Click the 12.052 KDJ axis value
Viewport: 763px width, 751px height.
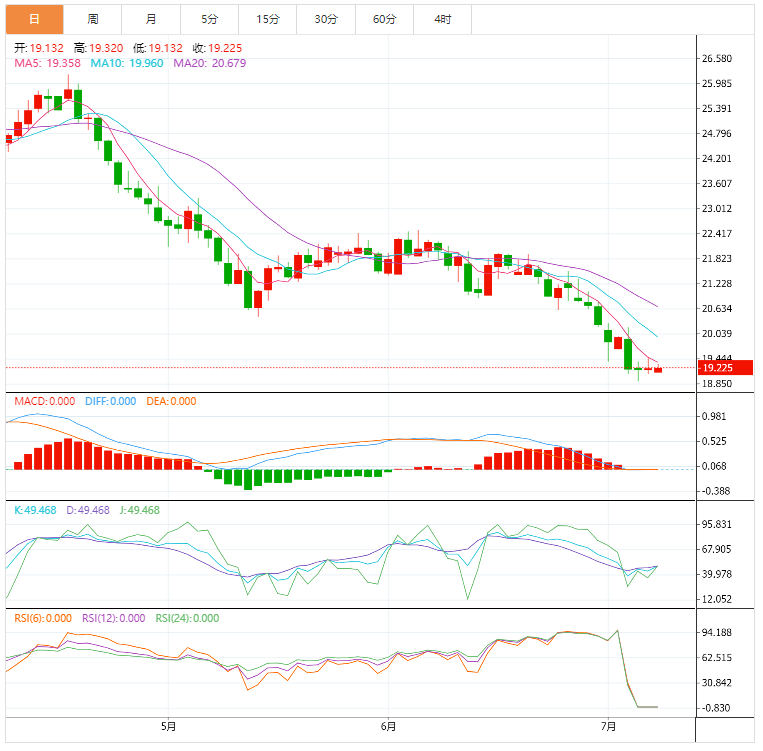(717, 599)
